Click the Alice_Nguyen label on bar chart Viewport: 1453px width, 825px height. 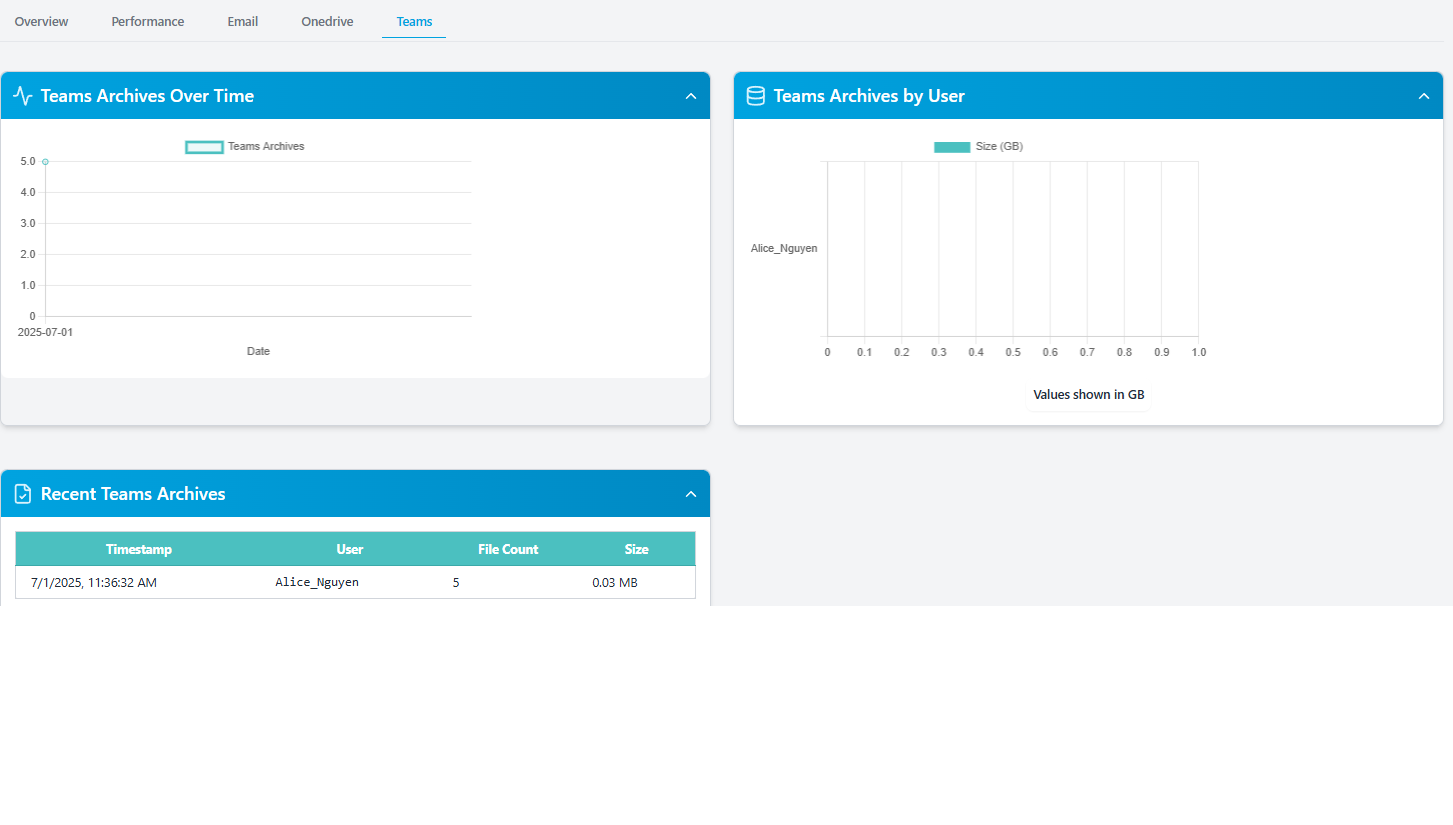tap(784, 248)
